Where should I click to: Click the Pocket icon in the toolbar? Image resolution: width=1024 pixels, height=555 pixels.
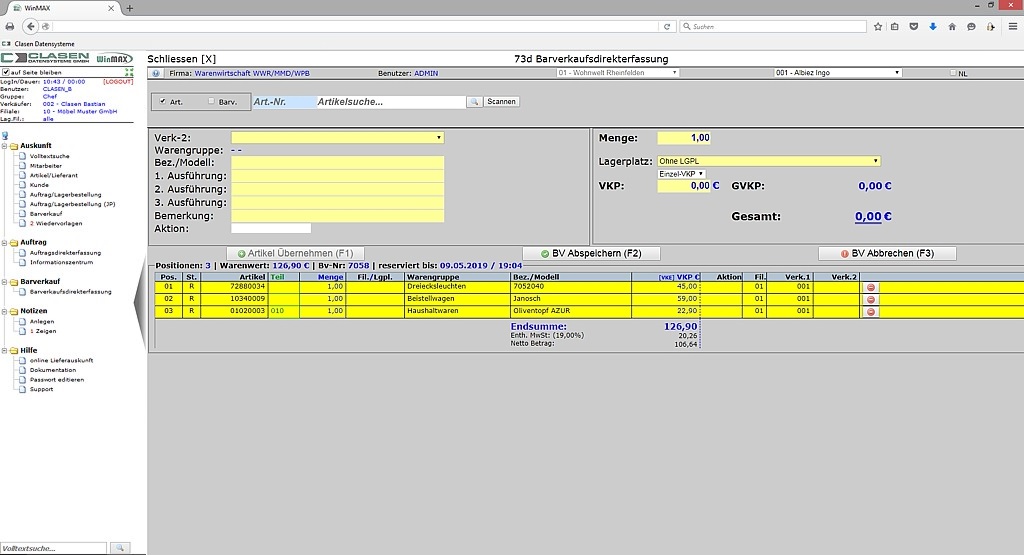[914, 27]
